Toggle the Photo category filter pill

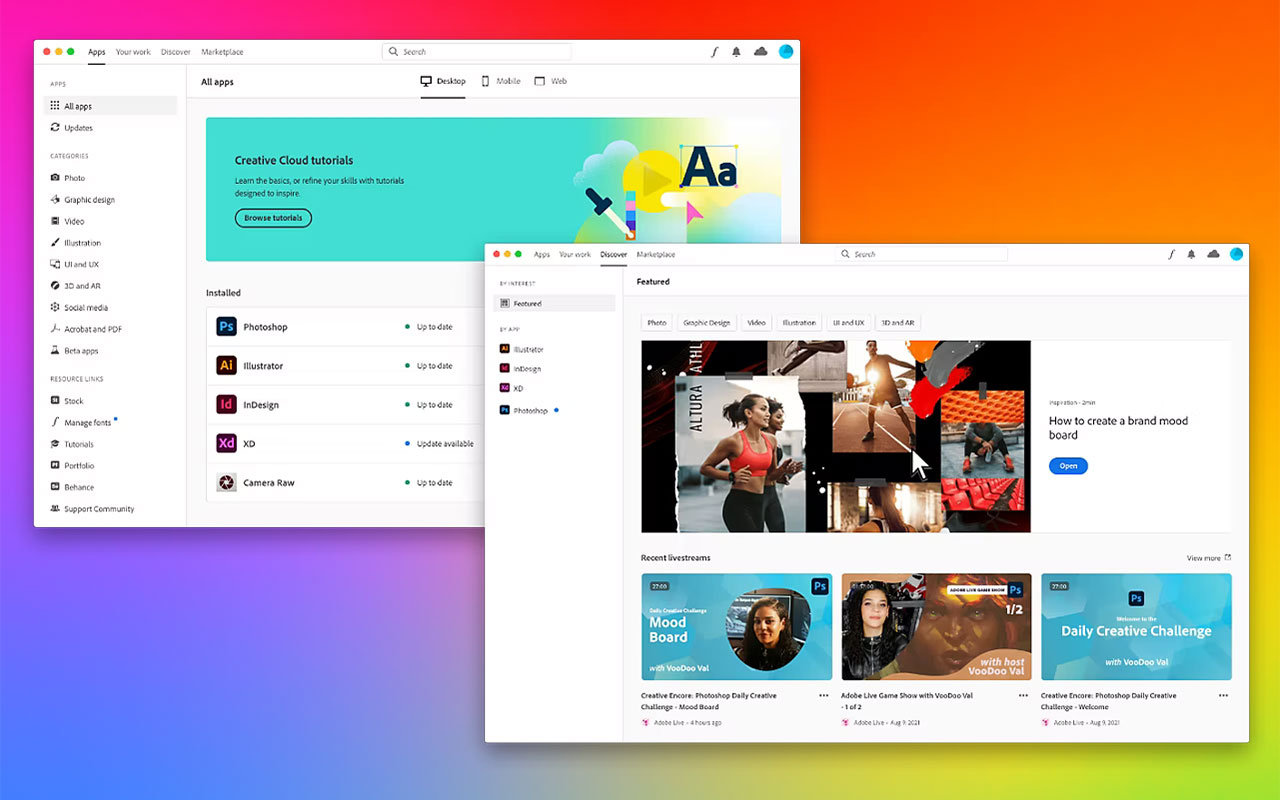tap(656, 322)
